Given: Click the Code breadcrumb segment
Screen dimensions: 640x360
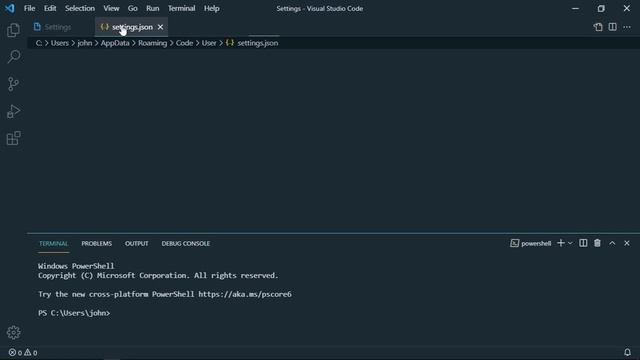Looking at the screenshot, I should click(184, 43).
